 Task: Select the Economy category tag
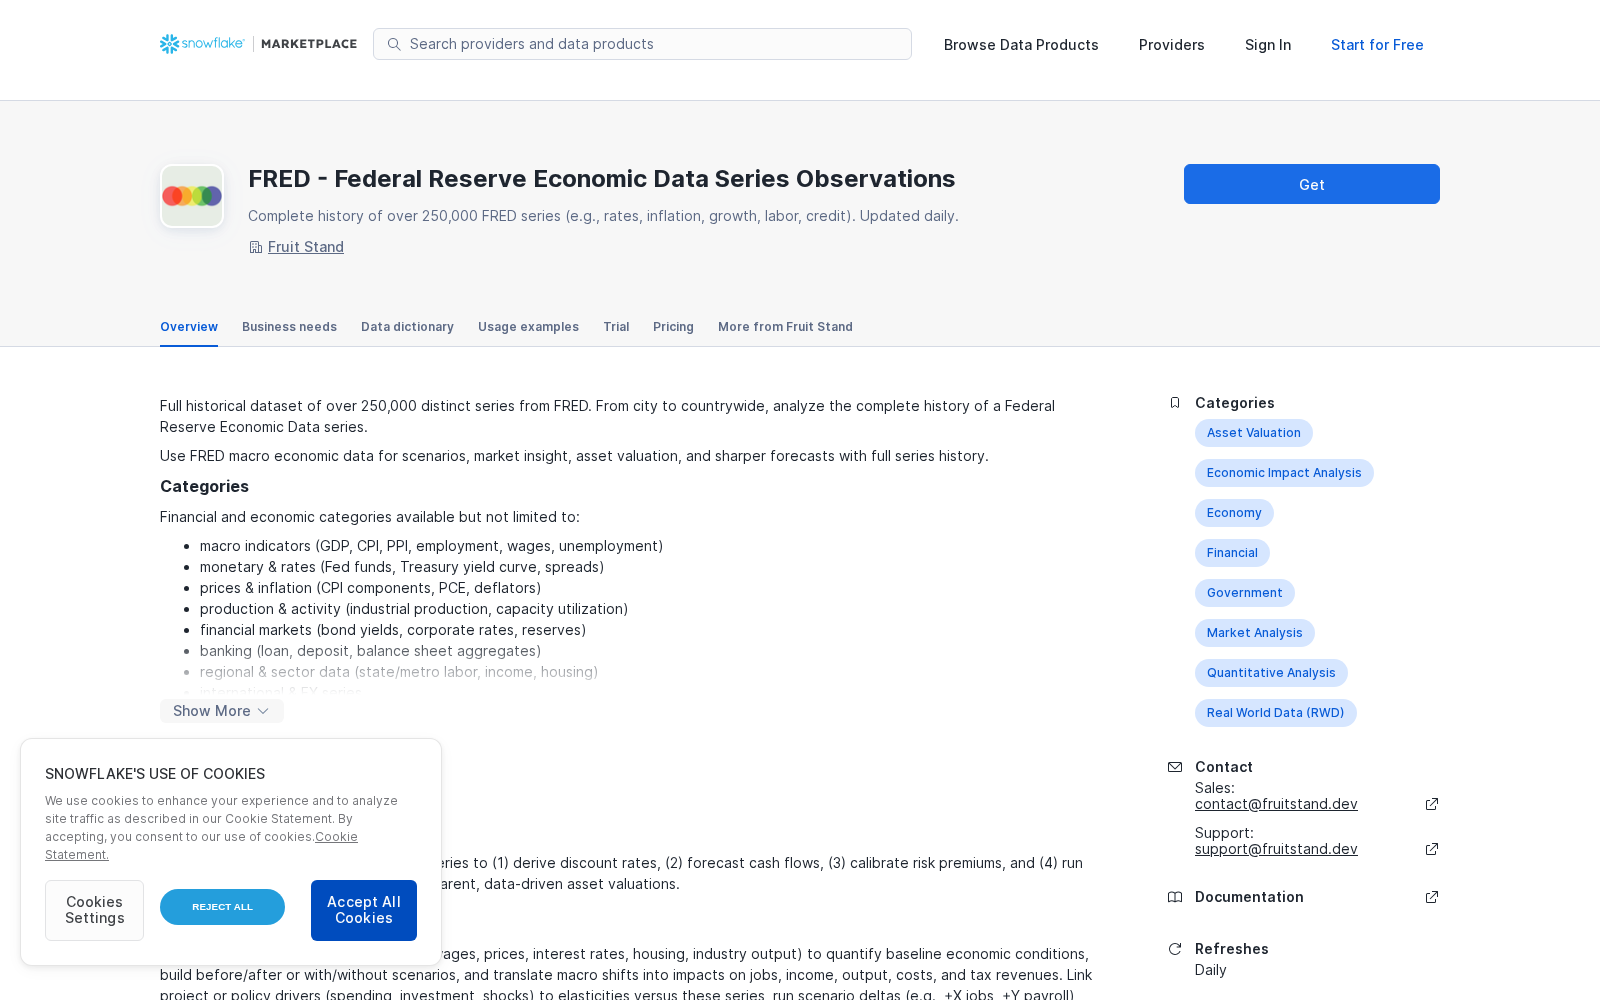1234,513
